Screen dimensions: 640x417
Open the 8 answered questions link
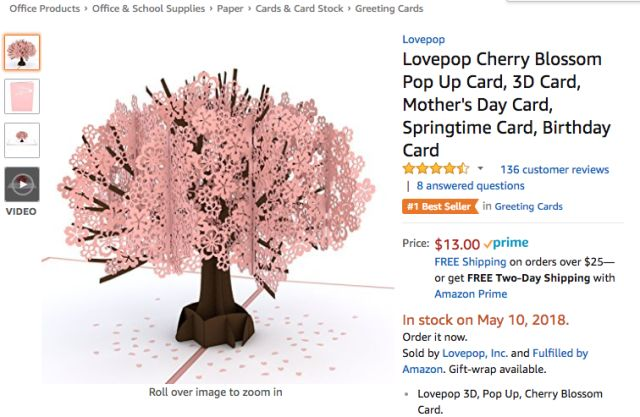[x=470, y=186]
